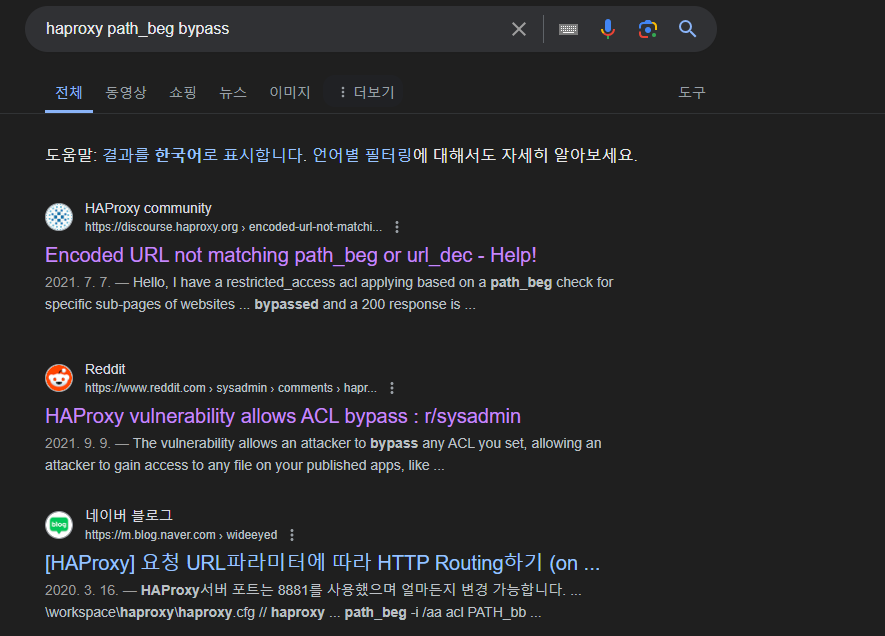Start voice search with the microphone icon
The height and width of the screenshot is (636, 885).
click(608, 29)
